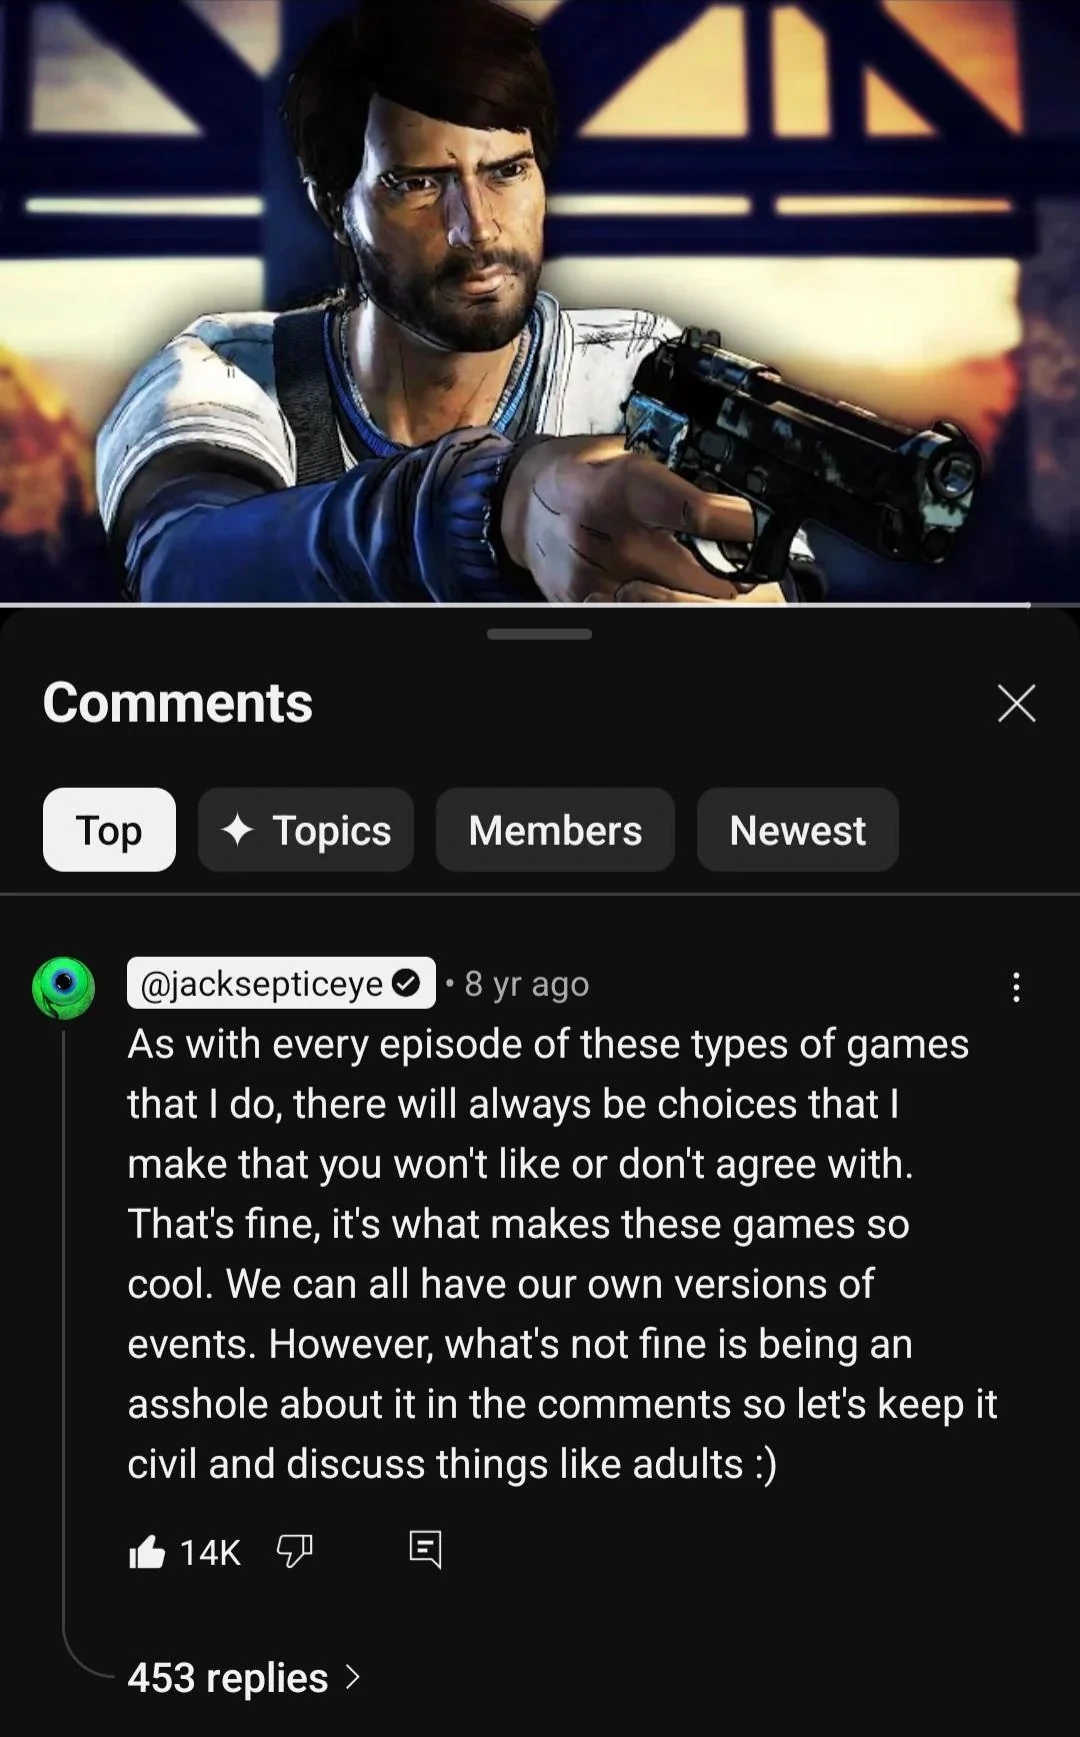Sort comments by Newest
1080x1737 pixels.
pyautogui.click(x=797, y=830)
